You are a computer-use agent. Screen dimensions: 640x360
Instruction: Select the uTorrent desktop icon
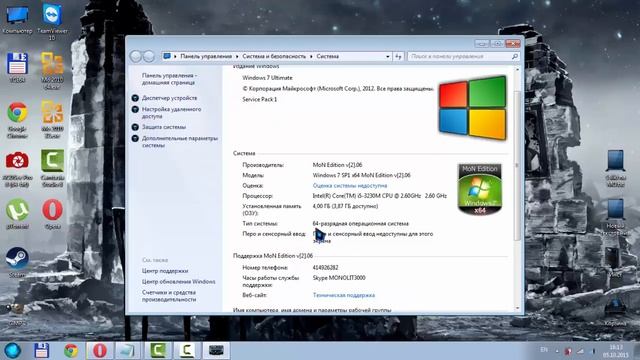tap(17, 213)
